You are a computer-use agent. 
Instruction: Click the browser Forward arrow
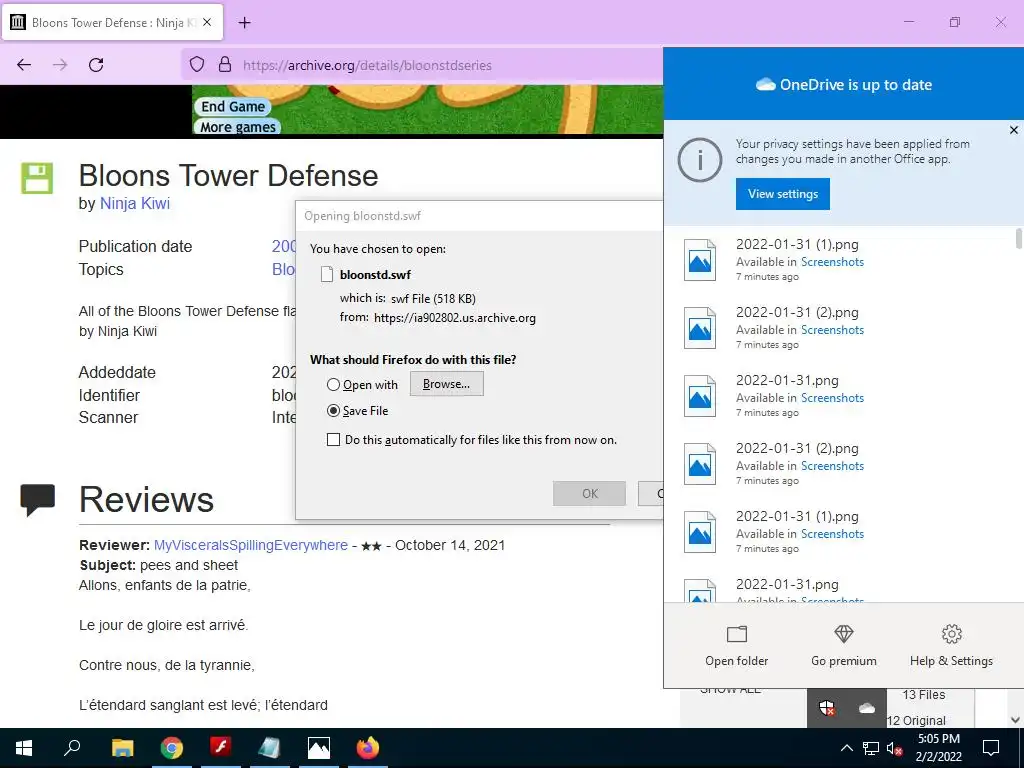click(60, 65)
